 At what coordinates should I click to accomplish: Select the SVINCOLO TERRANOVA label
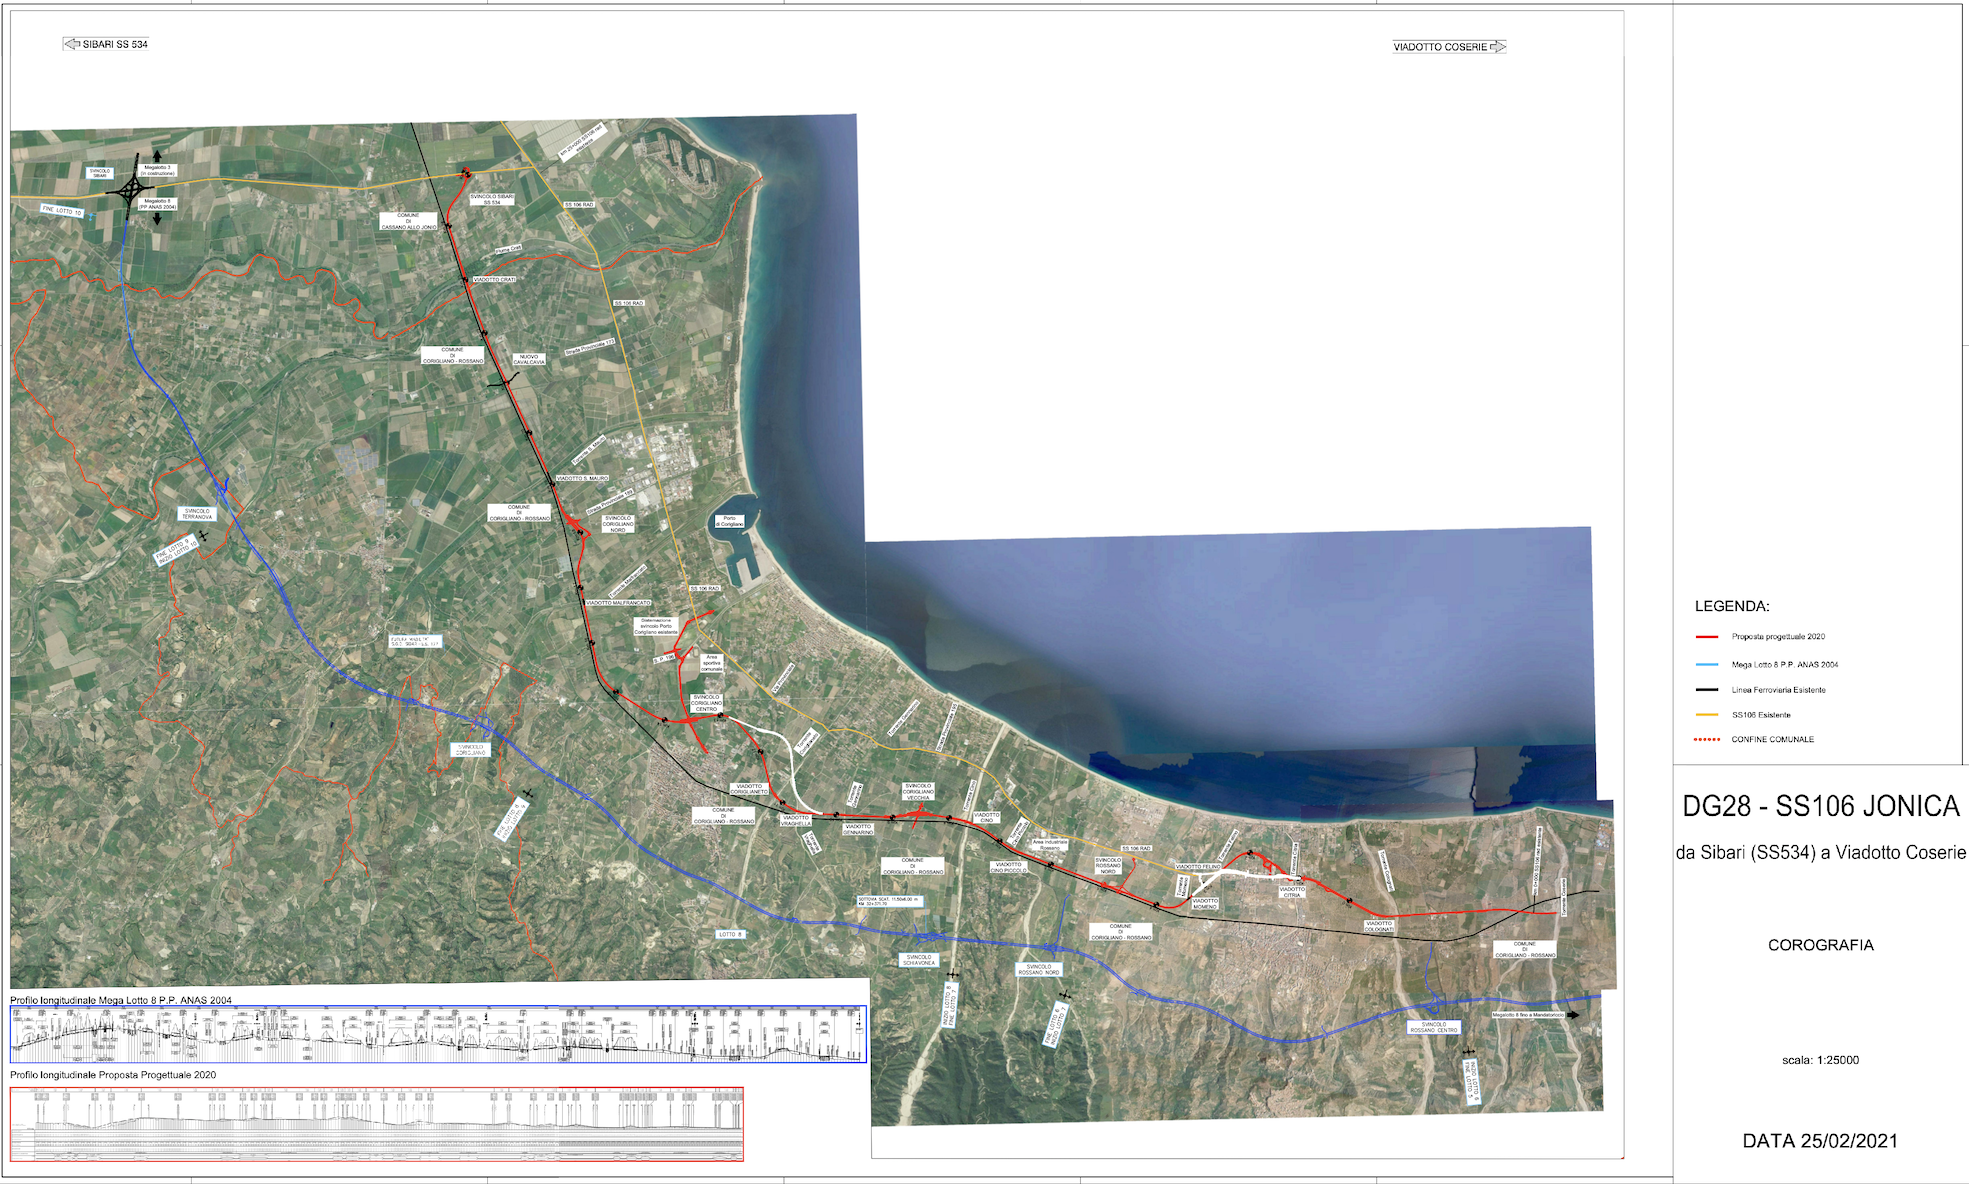point(197,514)
